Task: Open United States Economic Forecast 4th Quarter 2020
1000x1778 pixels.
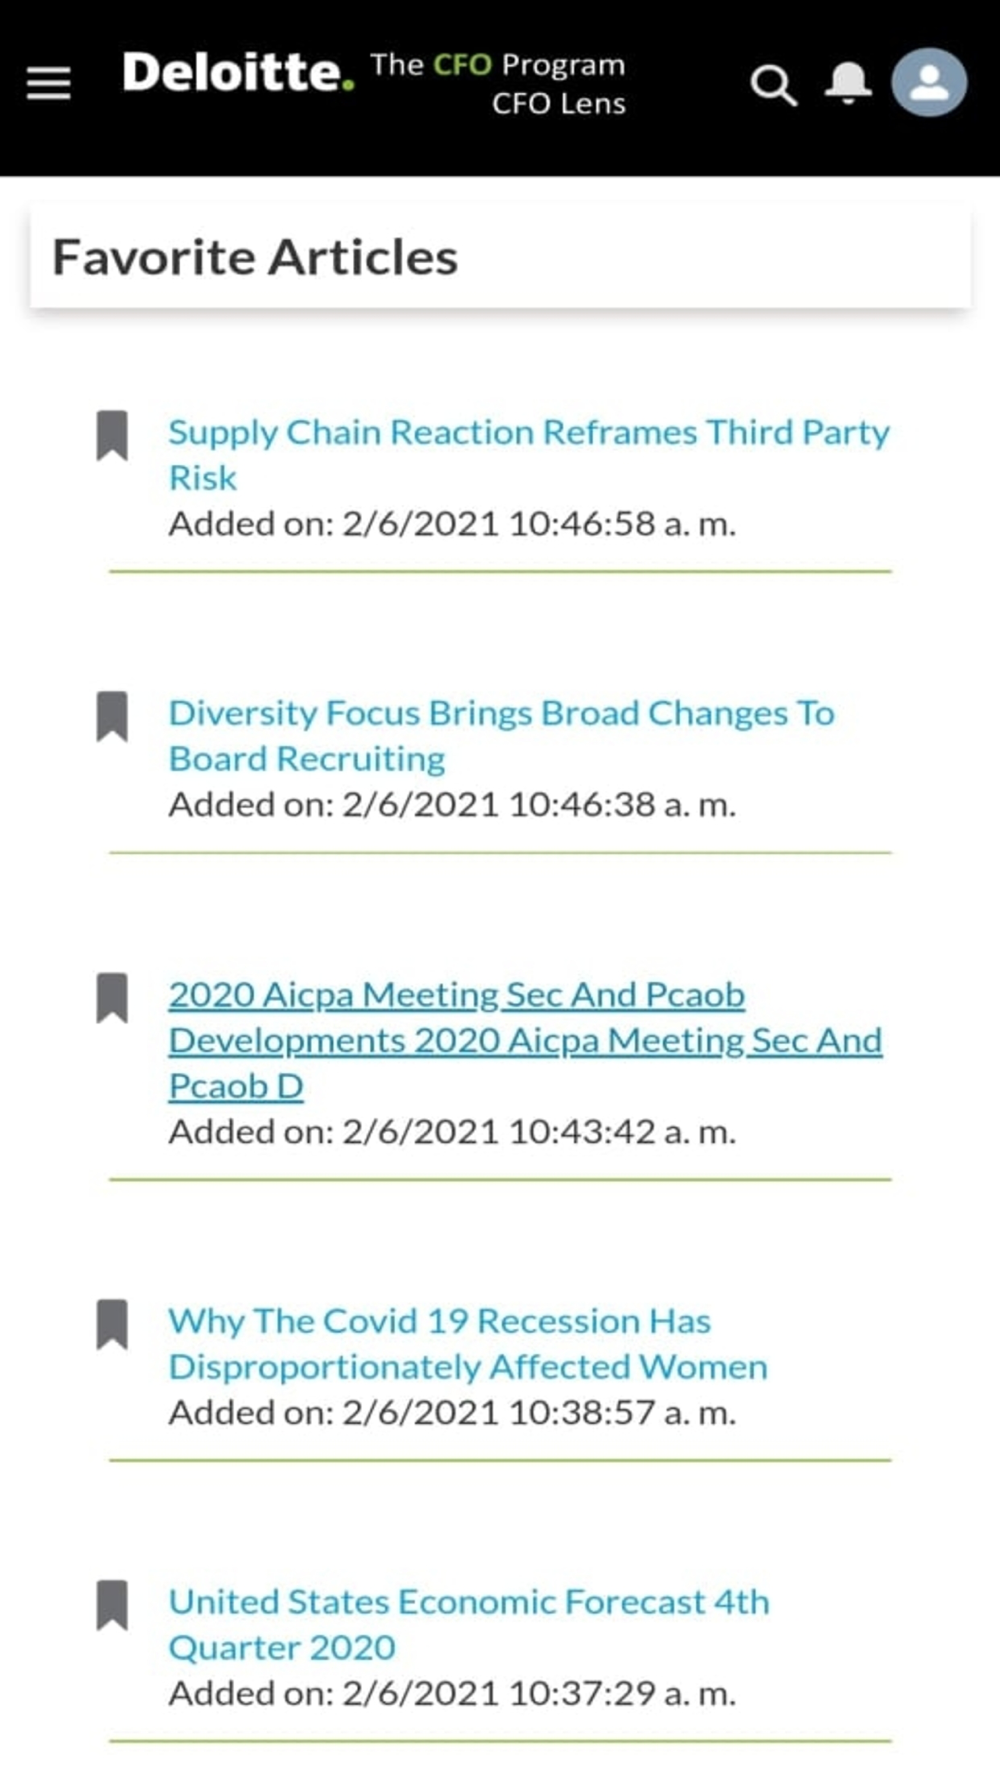Action: [x=469, y=1625]
